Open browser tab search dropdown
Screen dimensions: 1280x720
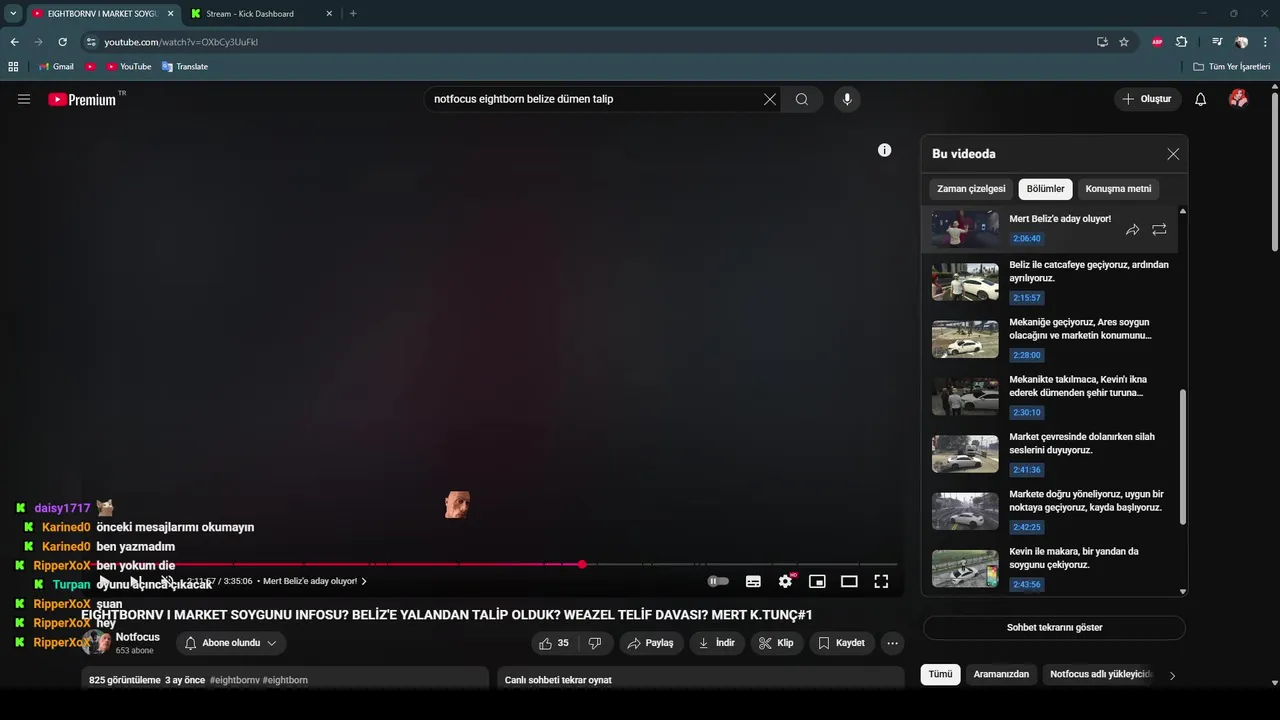click(13, 13)
